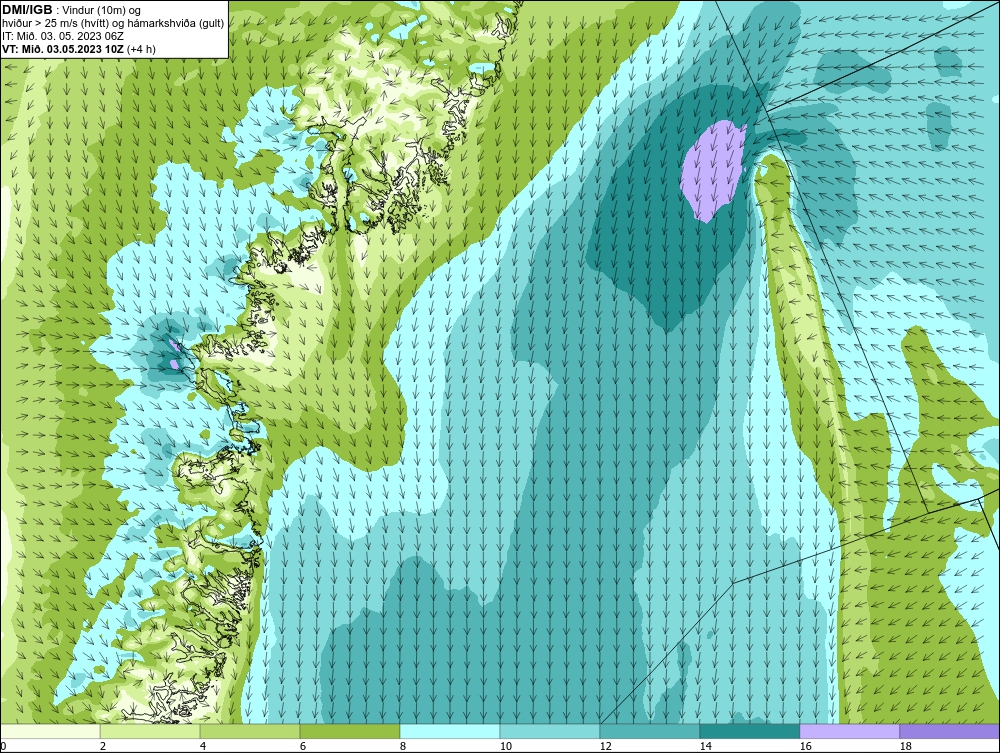Screen dimensions: 1000x753
Task: Click the 8–10 m/s light cyan legend swatch
Action: coord(450,731)
